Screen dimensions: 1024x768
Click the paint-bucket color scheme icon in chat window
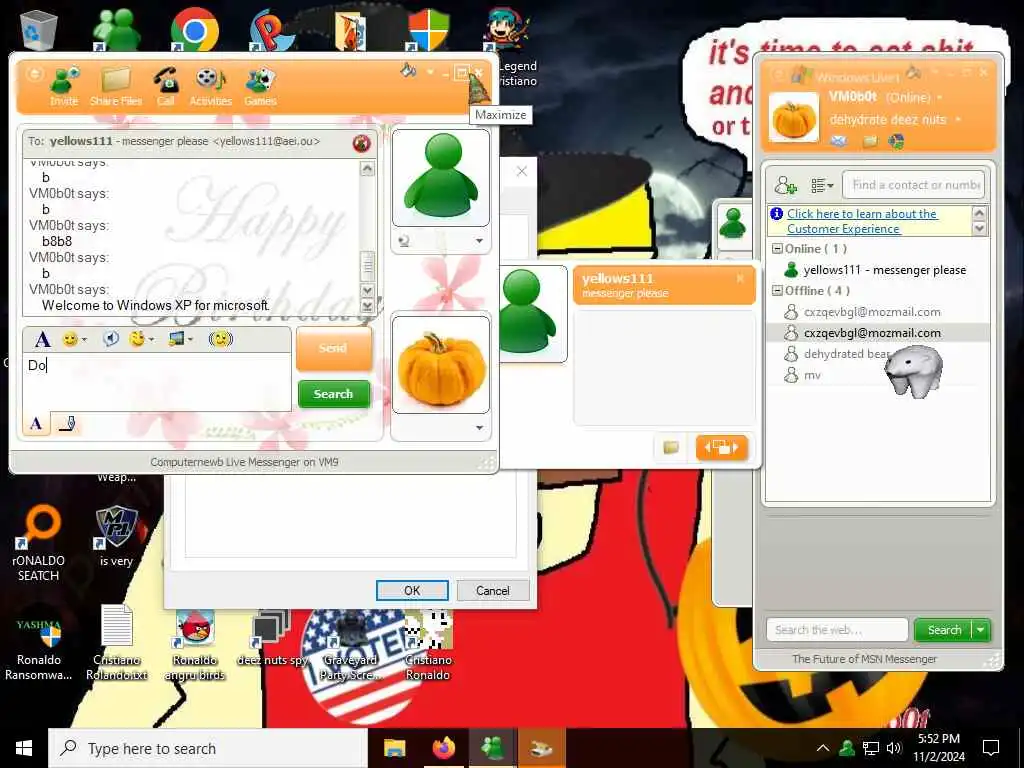[x=408, y=70]
